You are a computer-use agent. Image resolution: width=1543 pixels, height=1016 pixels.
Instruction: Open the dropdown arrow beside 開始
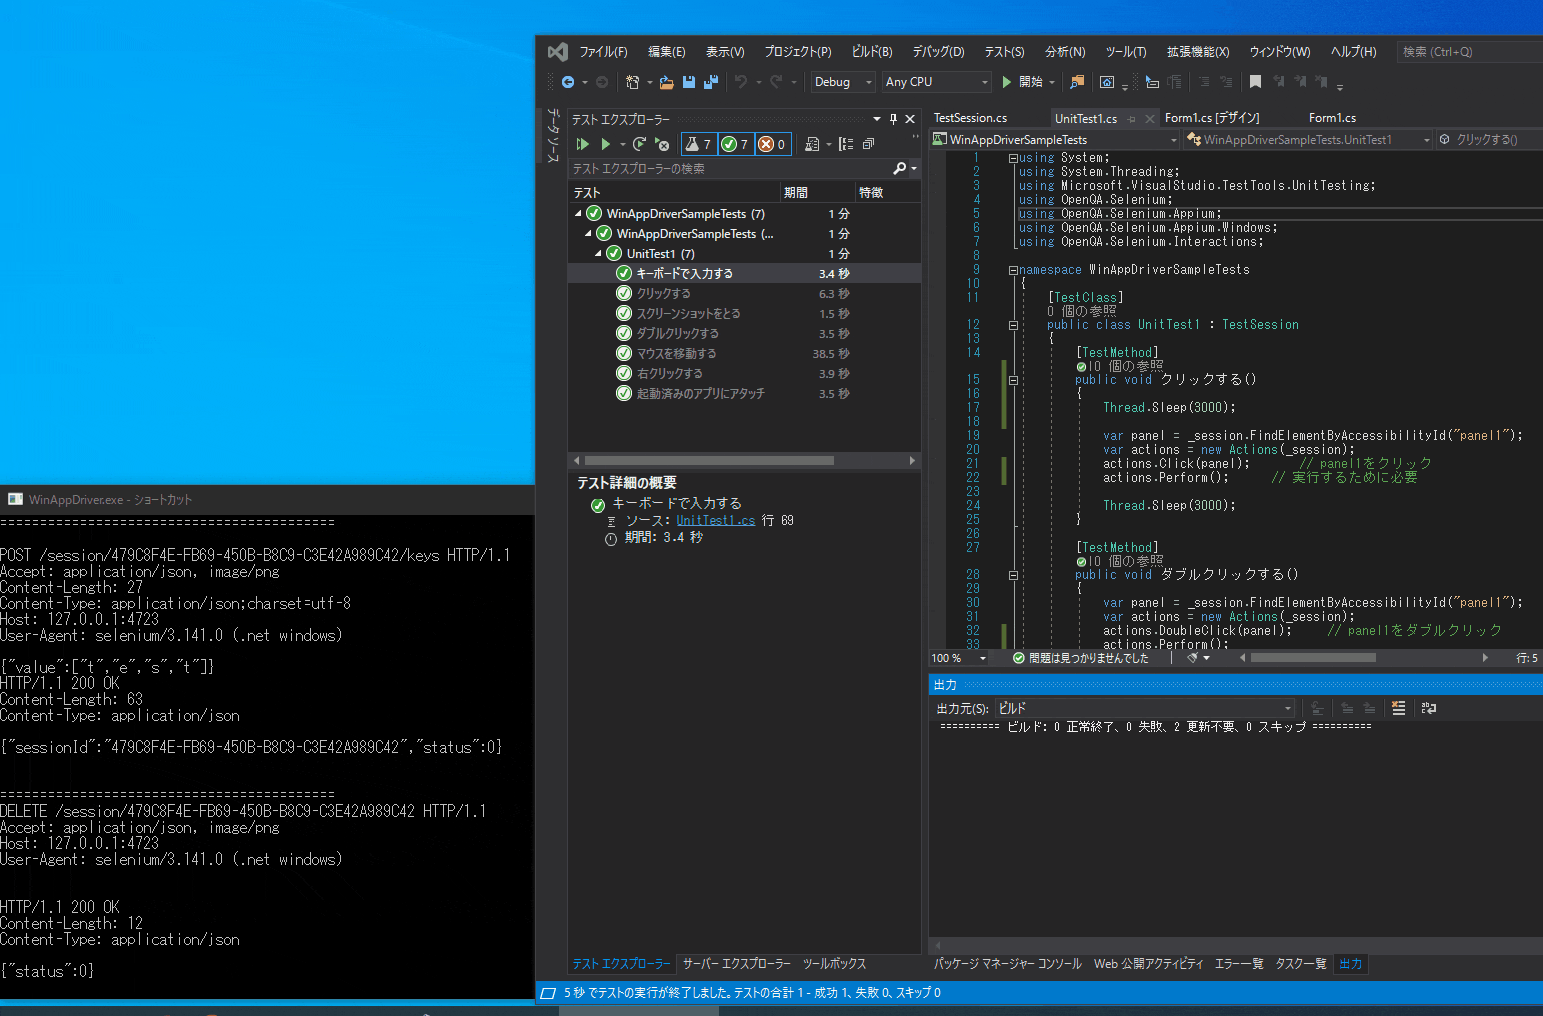[x=1052, y=82]
